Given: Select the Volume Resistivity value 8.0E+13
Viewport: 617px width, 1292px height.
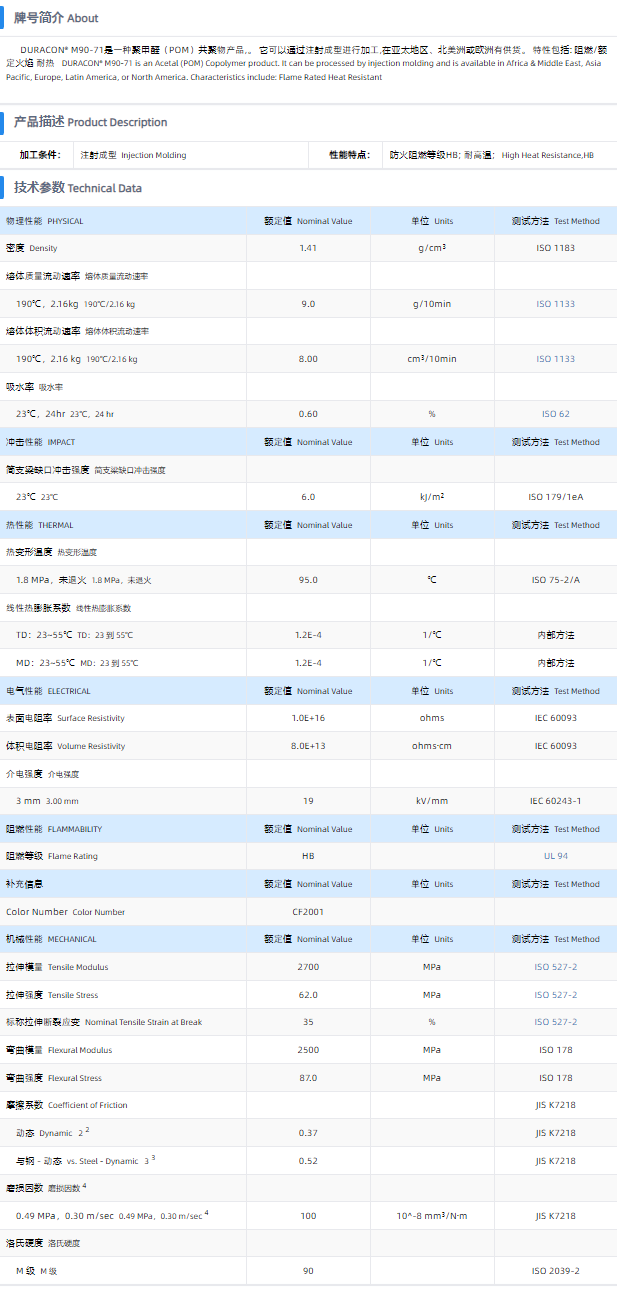Looking at the screenshot, I should pos(308,746).
